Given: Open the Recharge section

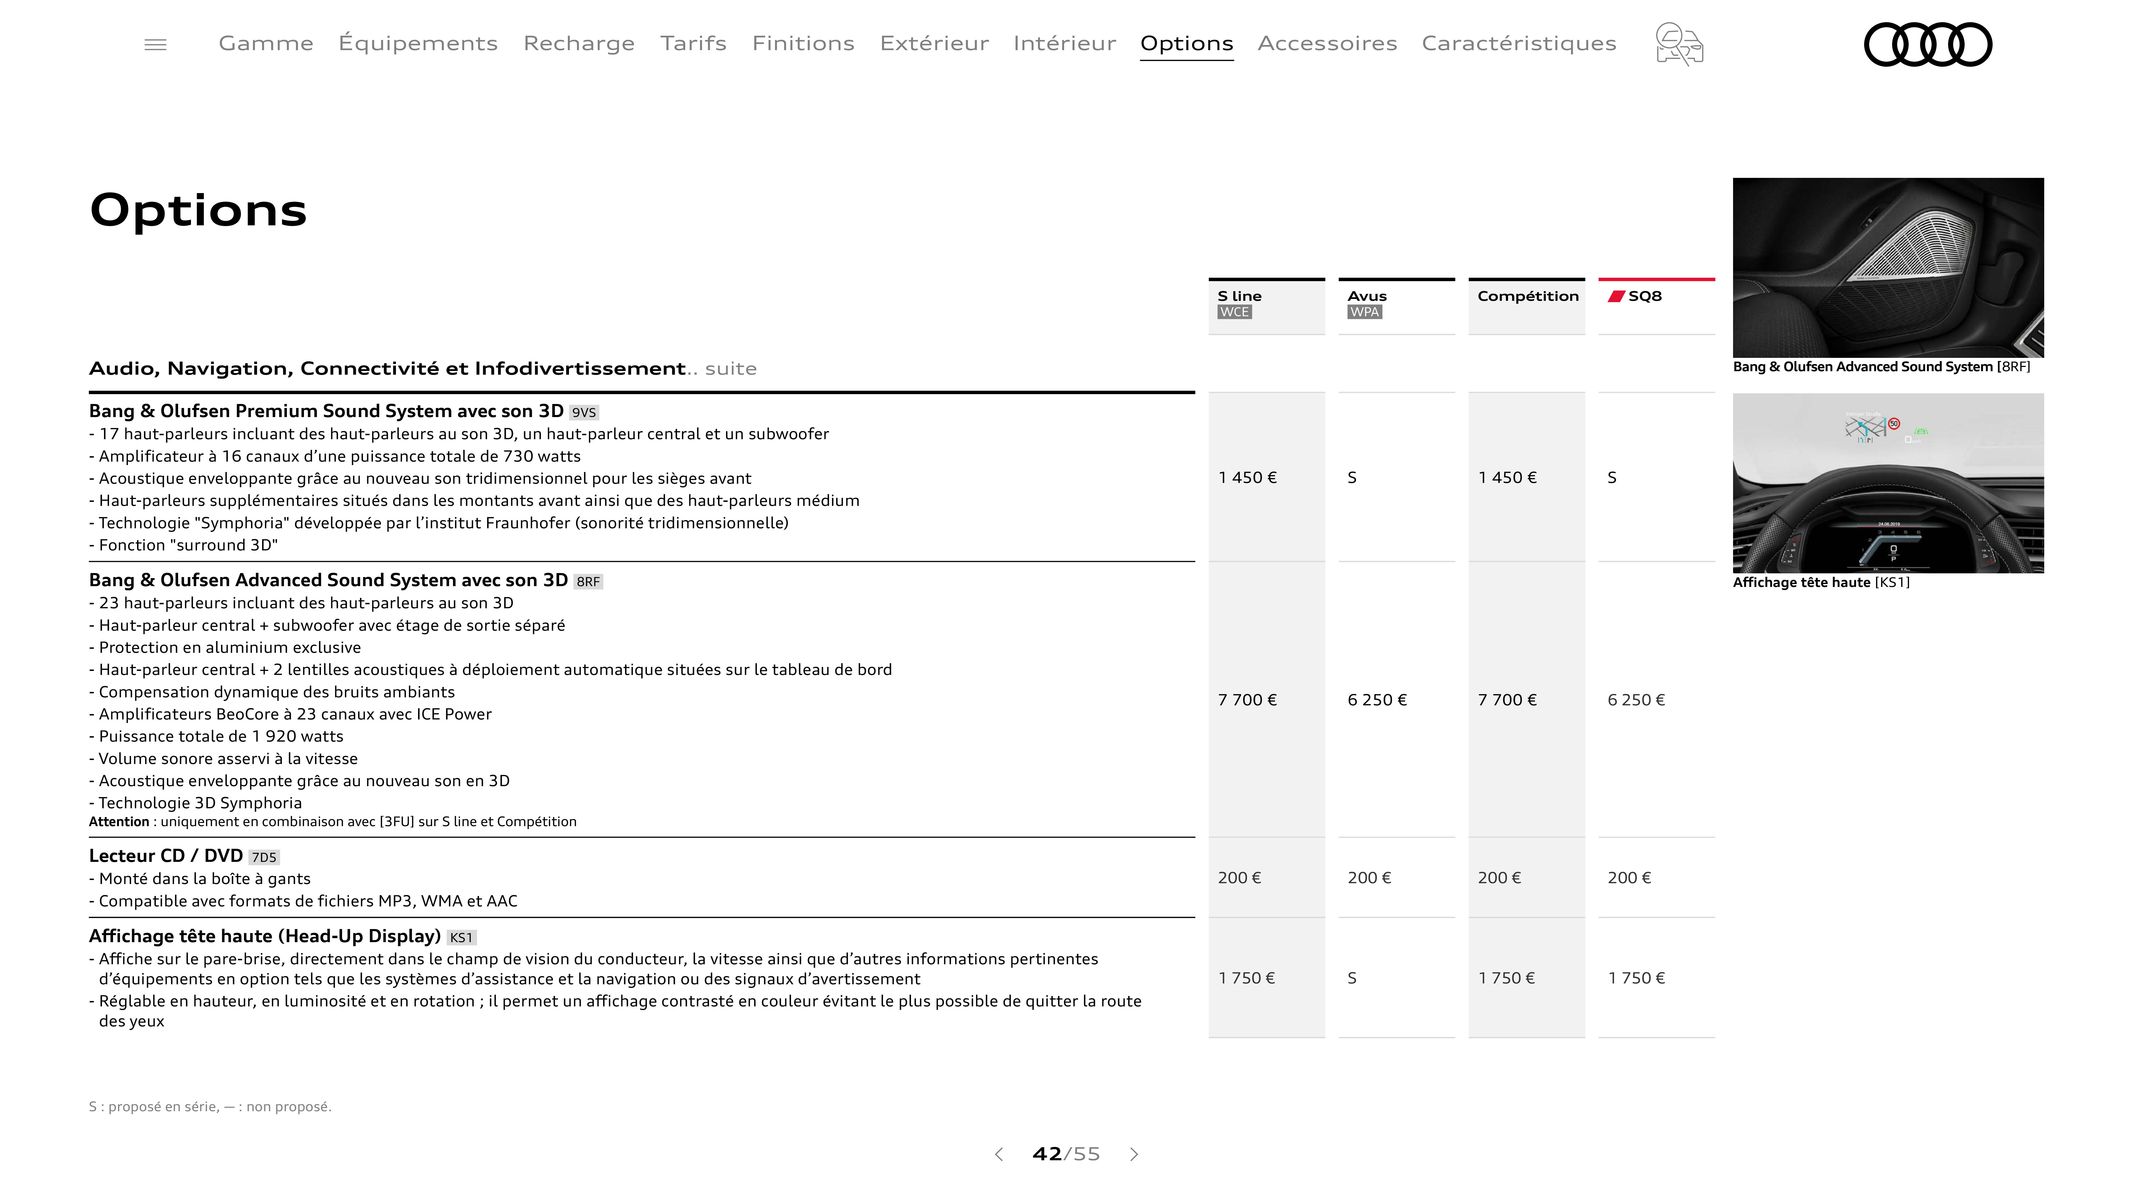Looking at the screenshot, I should 579,43.
